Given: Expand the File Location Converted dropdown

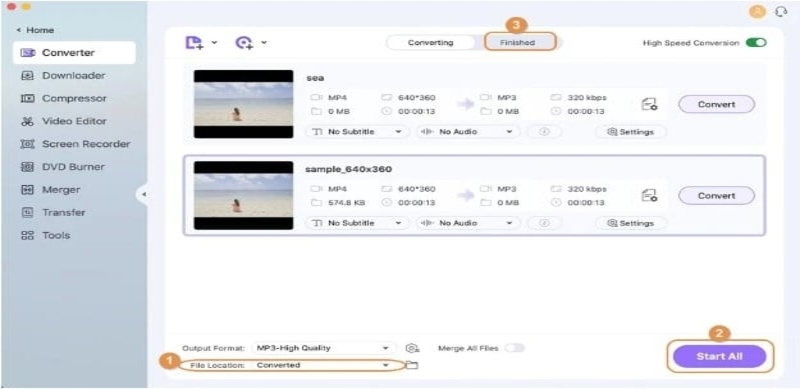Looking at the screenshot, I should click(x=323, y=365).
